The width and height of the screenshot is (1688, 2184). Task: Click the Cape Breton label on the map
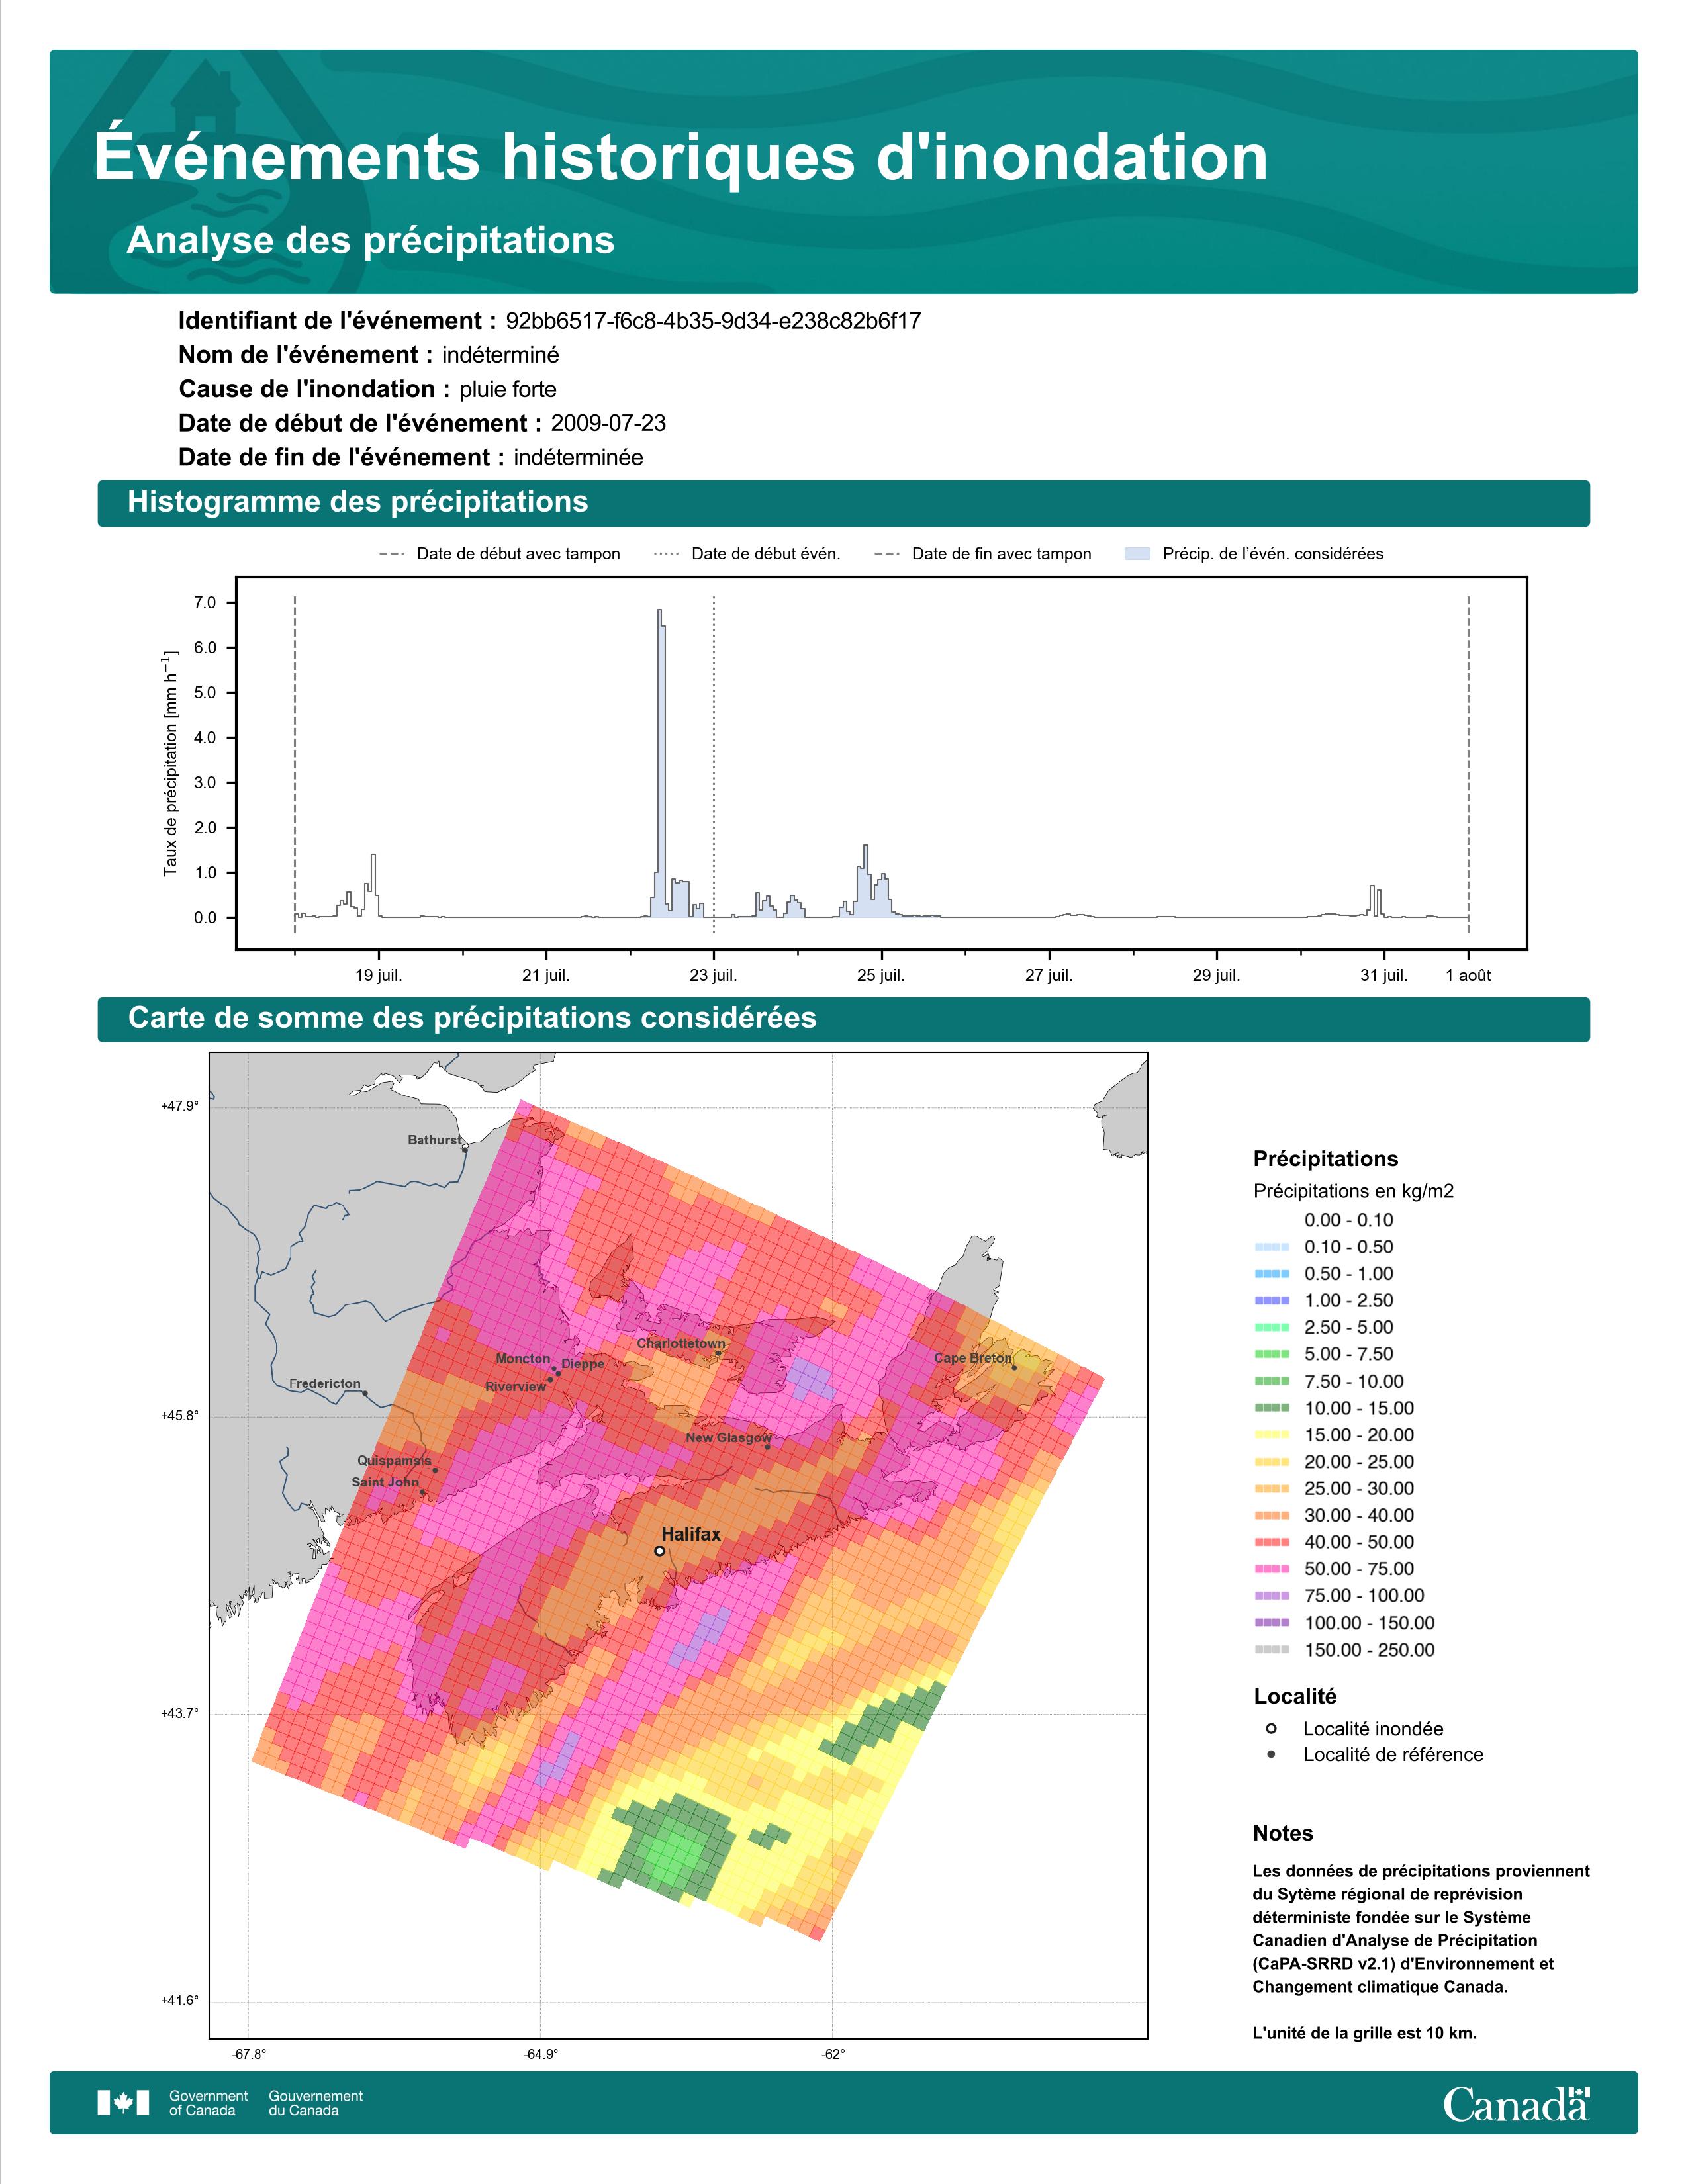(973, 1358)
